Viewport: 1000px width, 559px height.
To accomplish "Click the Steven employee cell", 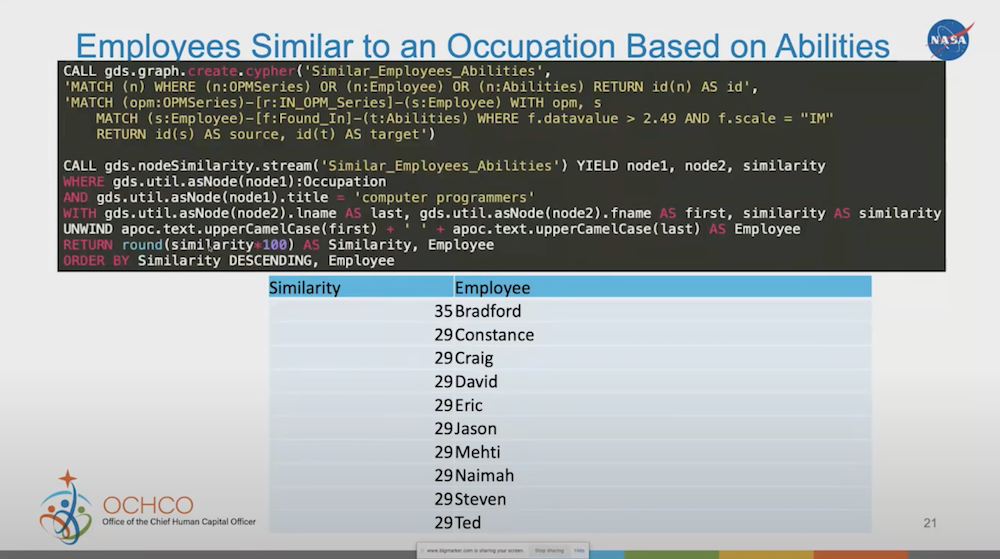I will pyautogui.click(x=663, y=499).
